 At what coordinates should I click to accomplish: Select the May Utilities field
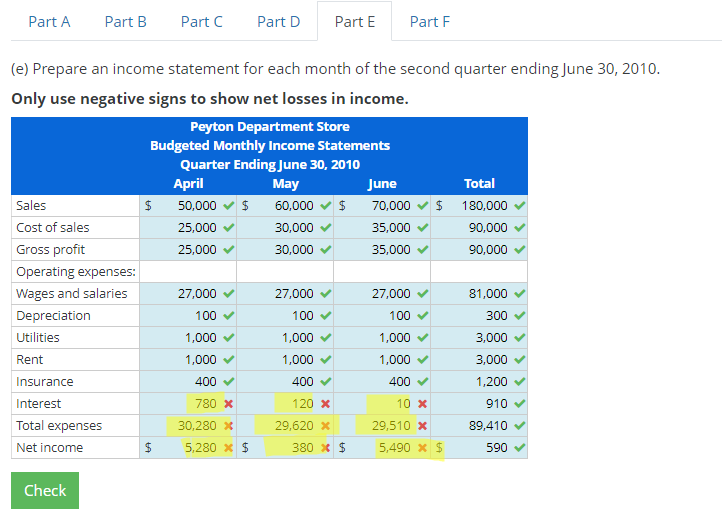[285, 337]
